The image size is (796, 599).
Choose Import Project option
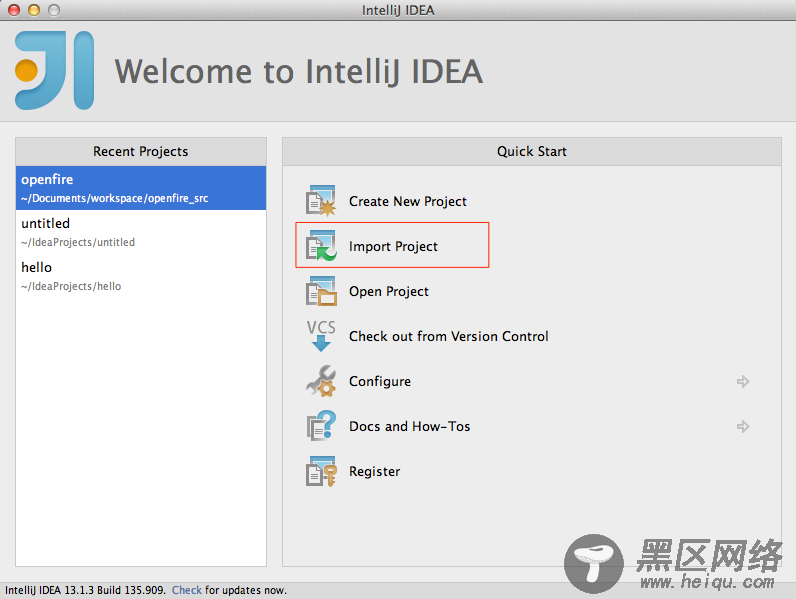393,246
